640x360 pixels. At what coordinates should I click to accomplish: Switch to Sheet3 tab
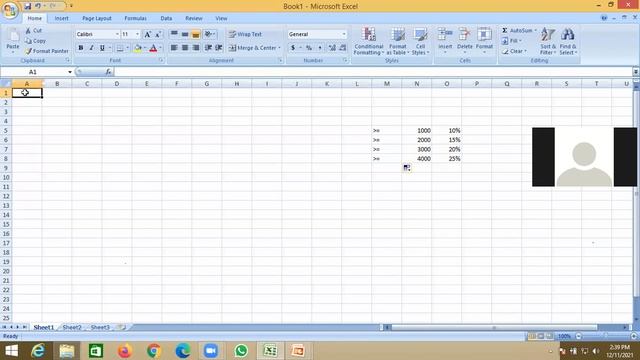[100, 327]
